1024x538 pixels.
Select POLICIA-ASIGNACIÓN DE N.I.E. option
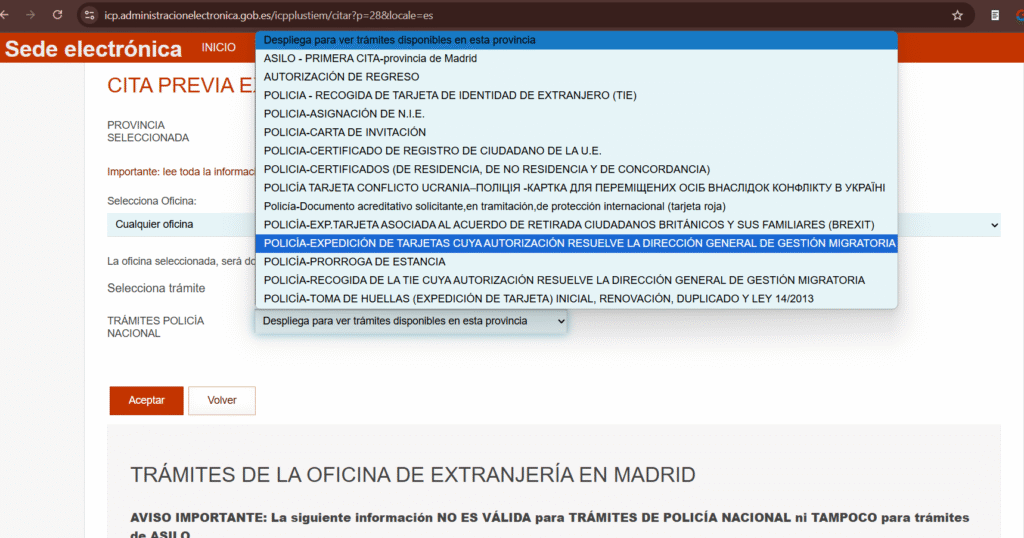pyautogui.click(x=345, y=114)
